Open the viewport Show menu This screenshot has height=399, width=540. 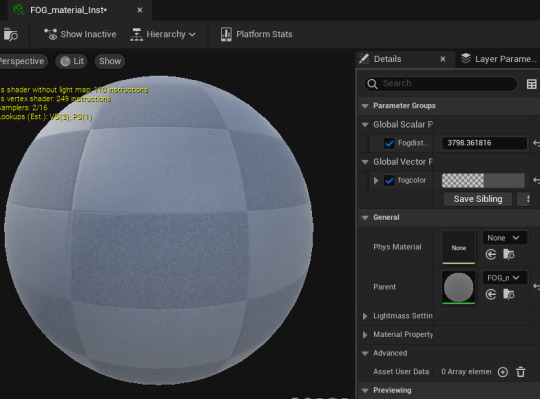110,61
